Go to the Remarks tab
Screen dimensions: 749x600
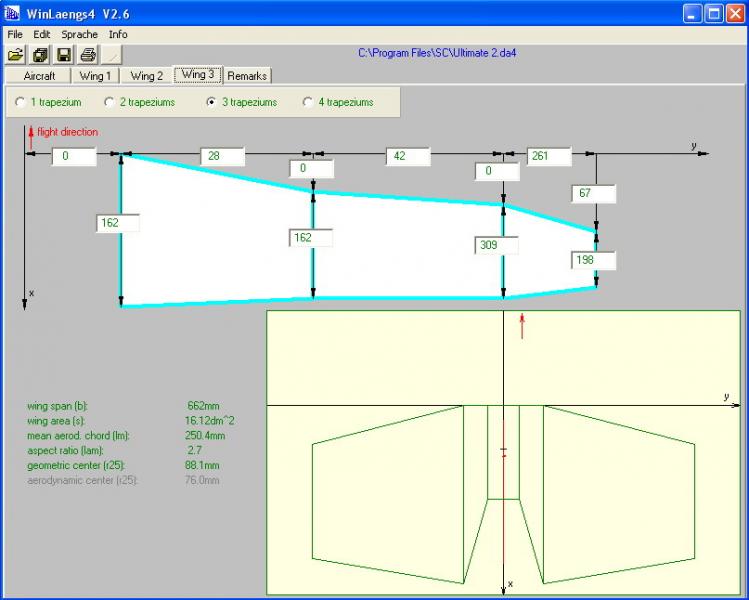tap(247, 76)
